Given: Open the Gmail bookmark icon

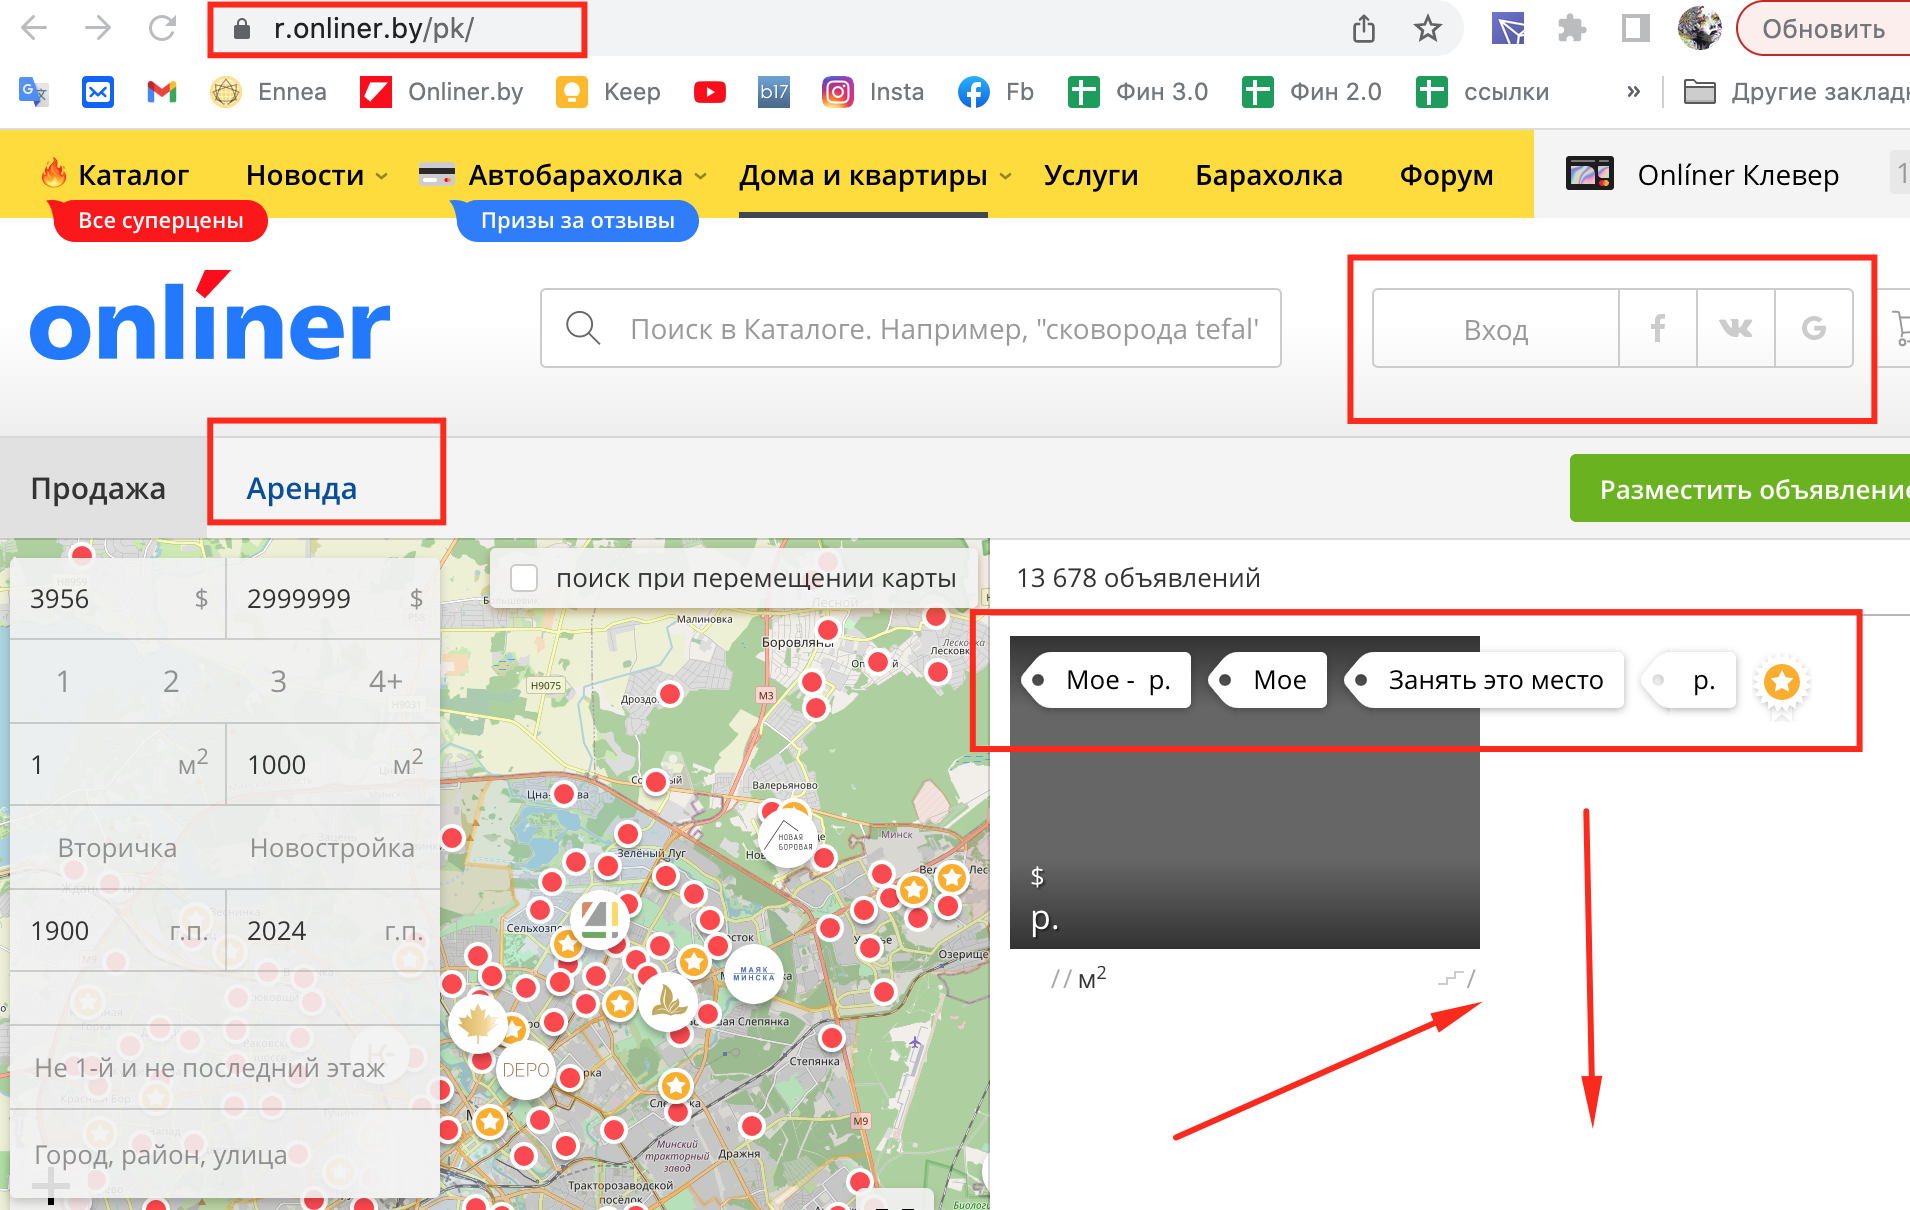Looking at the screenshot, I should click(x=162, y=92).
